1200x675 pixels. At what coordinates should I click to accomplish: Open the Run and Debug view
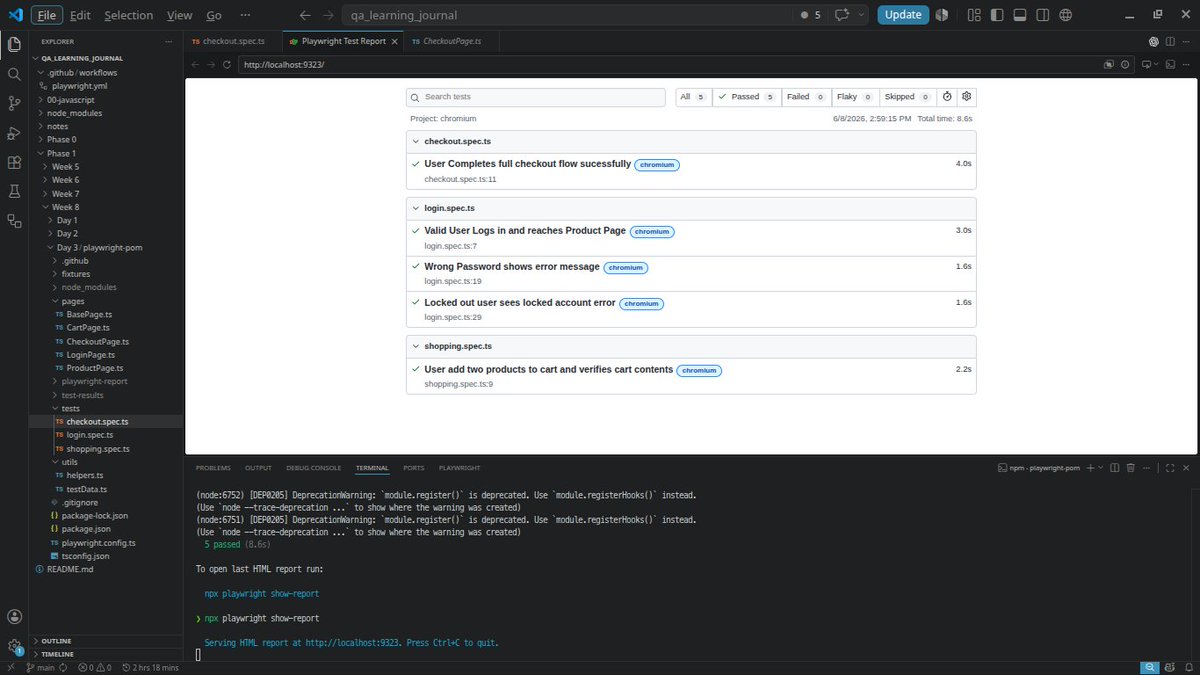[14, 132]
